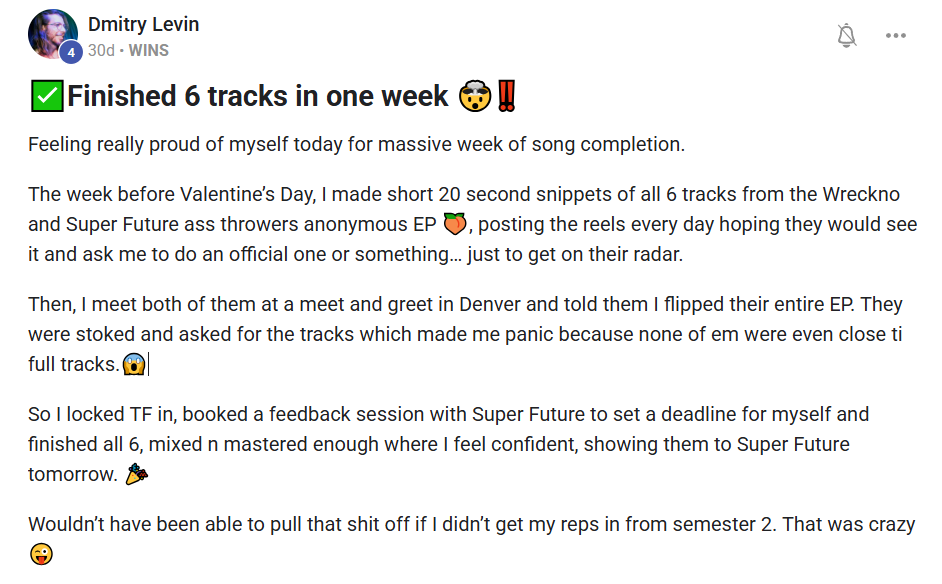Click the 'Feeling really proud of myself' sentence
Image resolution: width=942 pixels, height=584 pixels.
[x=356, y=144]
